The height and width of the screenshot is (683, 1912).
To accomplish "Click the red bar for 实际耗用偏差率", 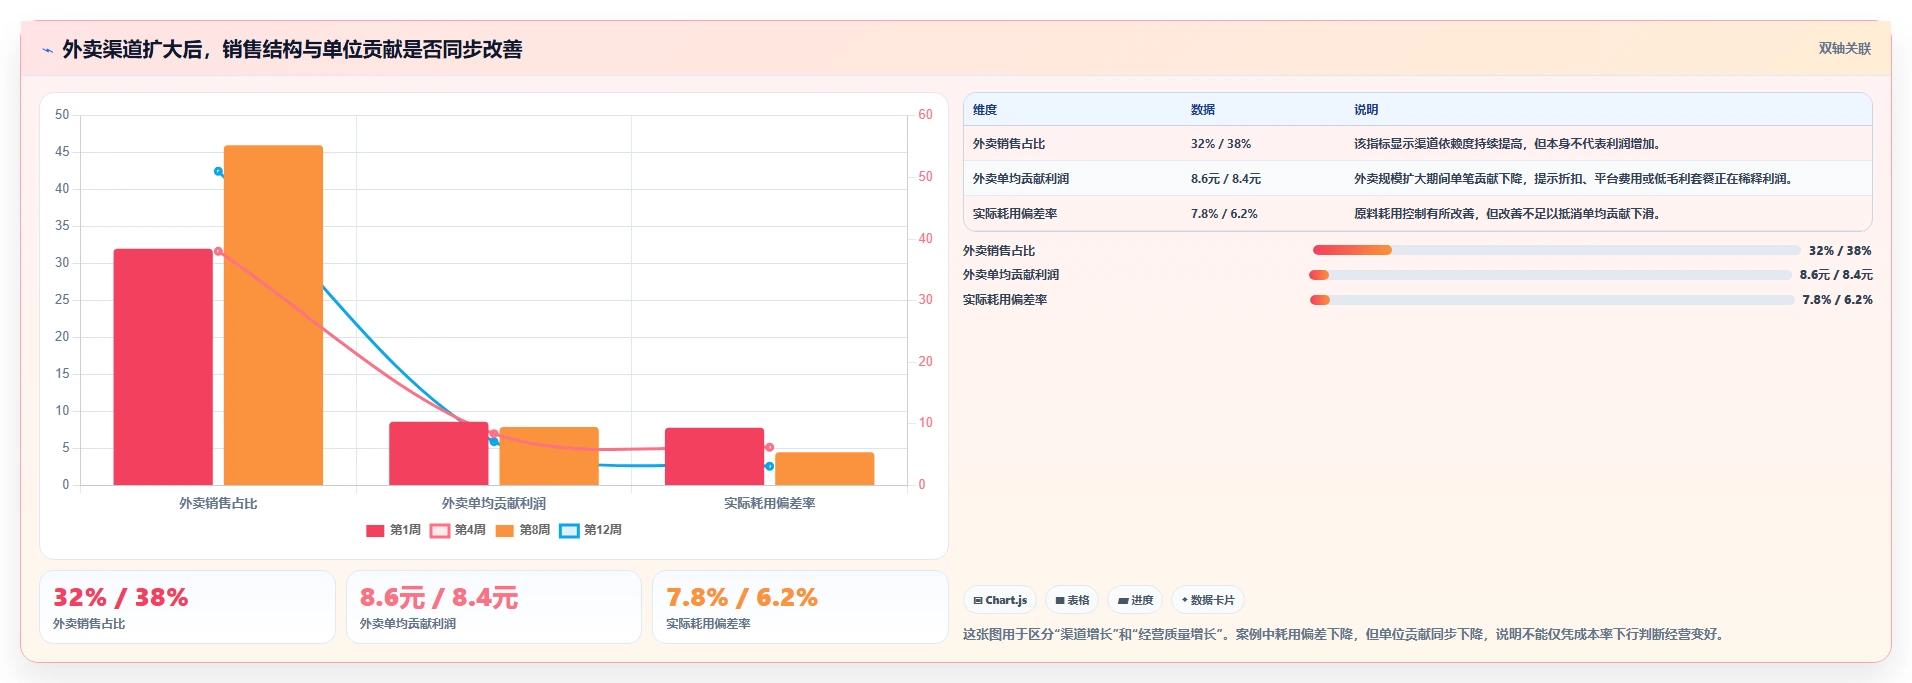I will 714,456.
